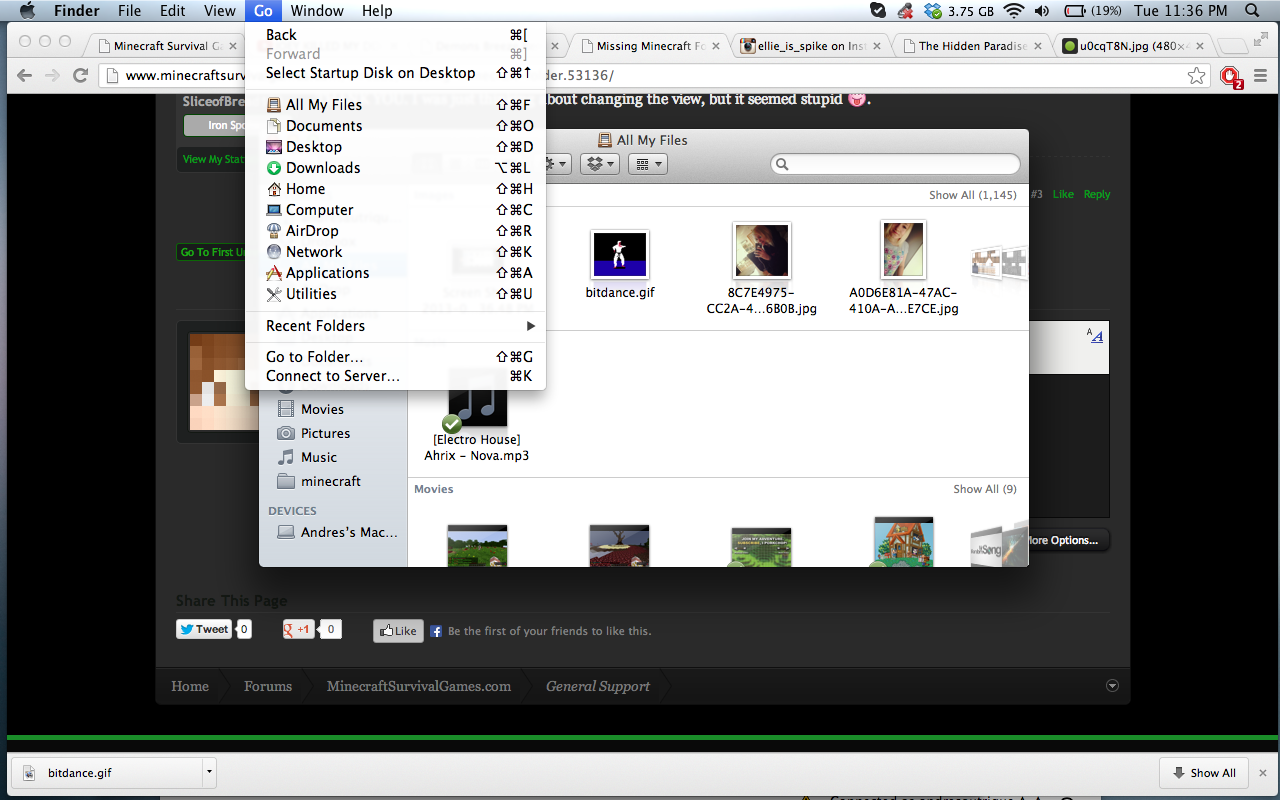Switch to The Hidden Paradise tab
The height and width of the screenshot is (800, 1280).
[973, 46]
